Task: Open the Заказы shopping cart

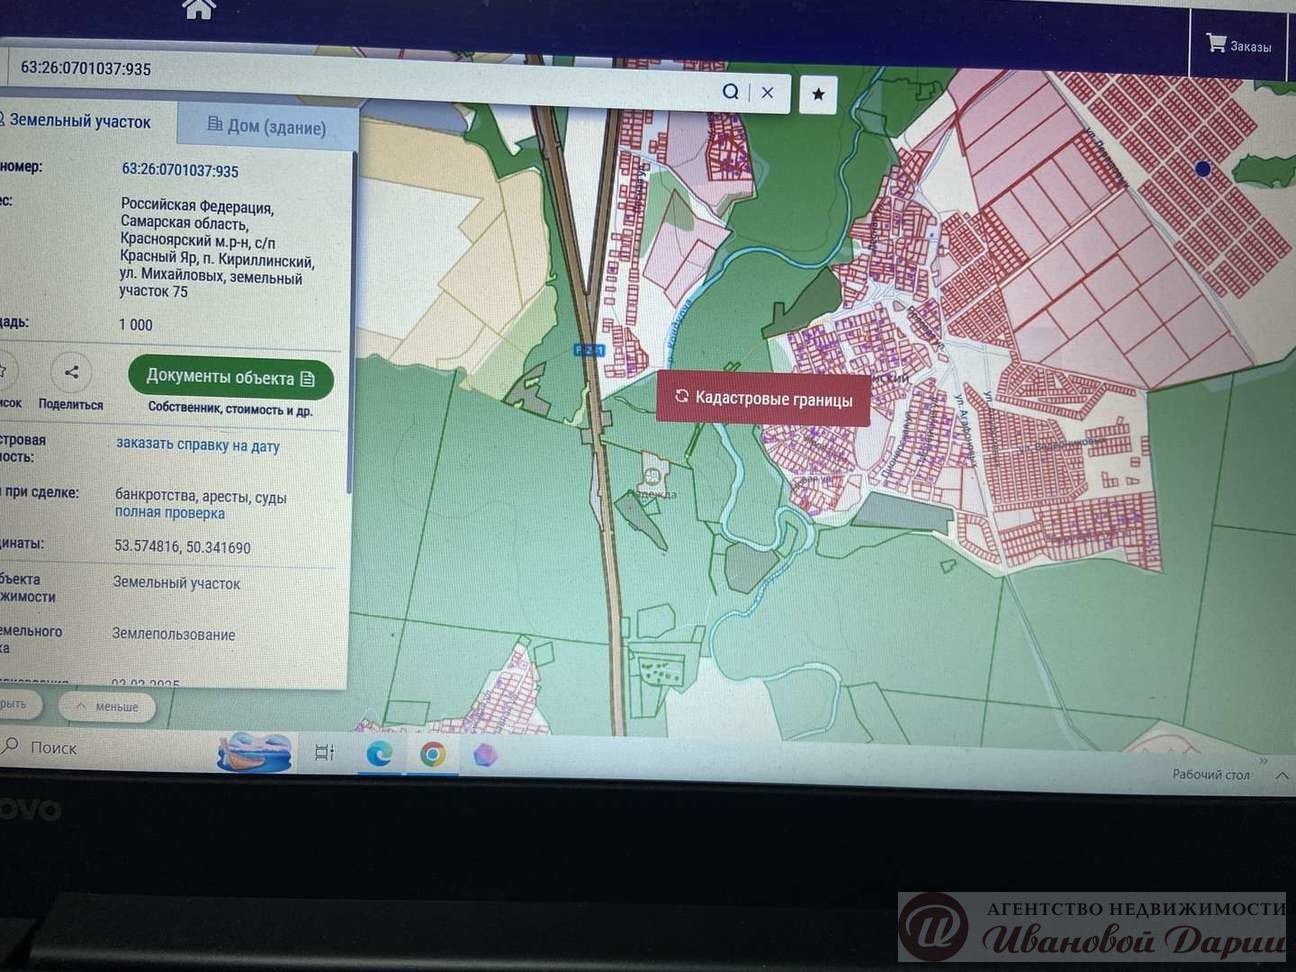Action: (1238, 45)
